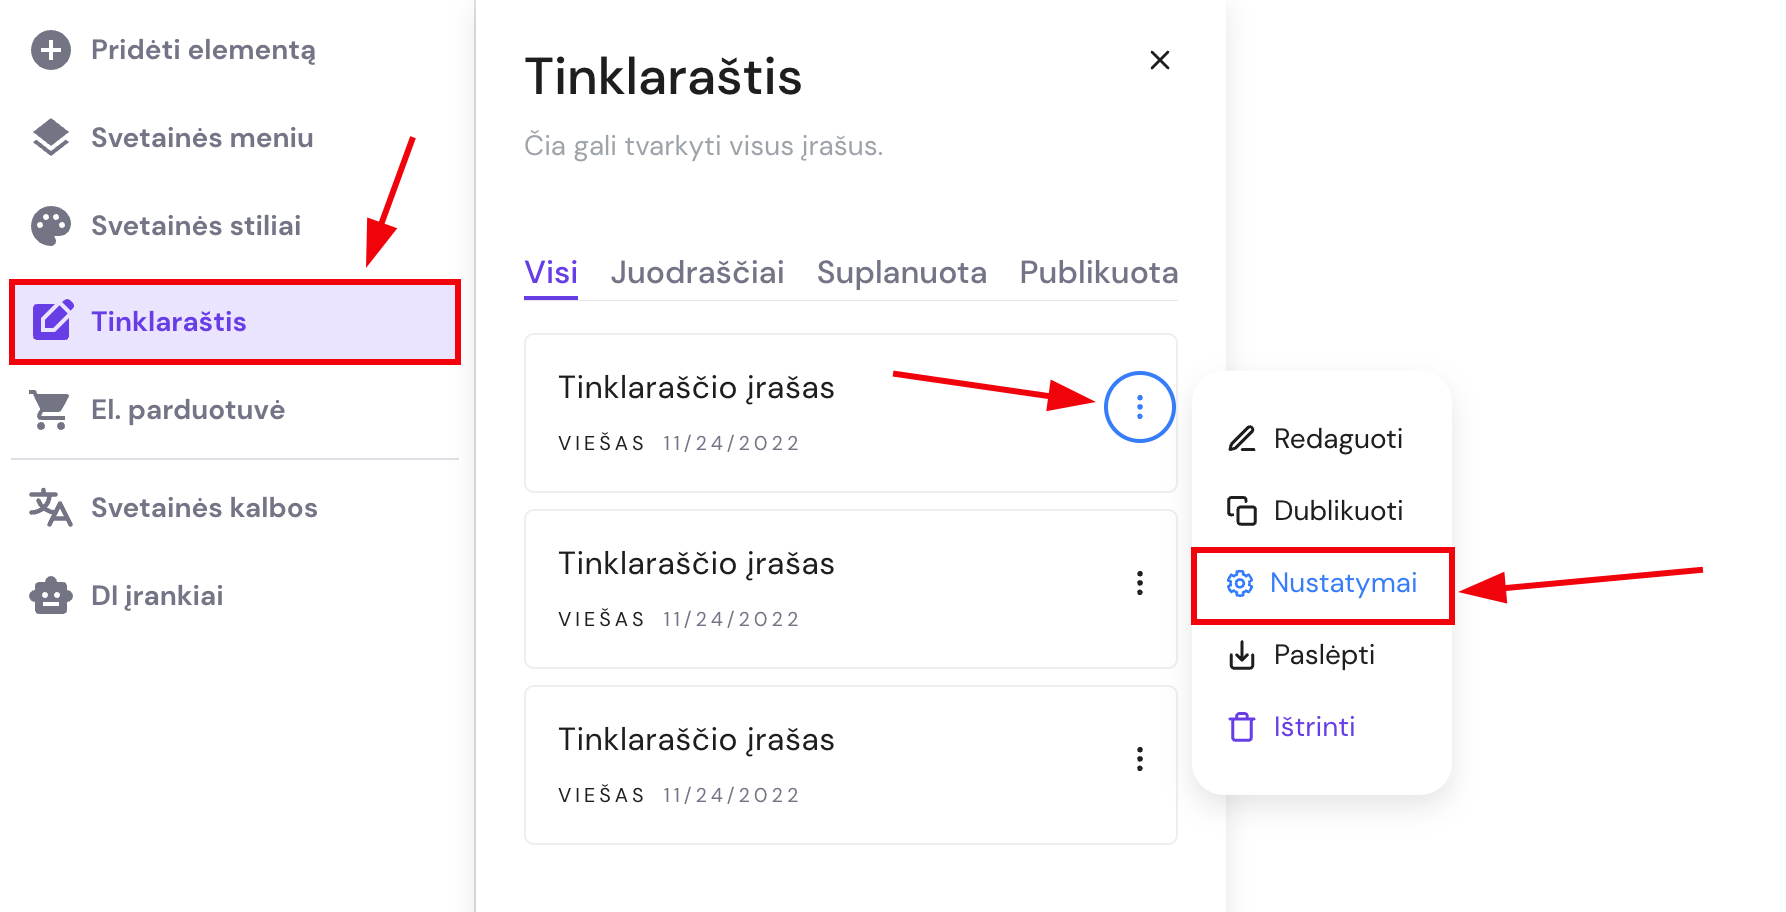Expand three-dot menu of second blog post
This screenshot has width=1786, height=912.
pyautogui.click(x=1139, y=583)
